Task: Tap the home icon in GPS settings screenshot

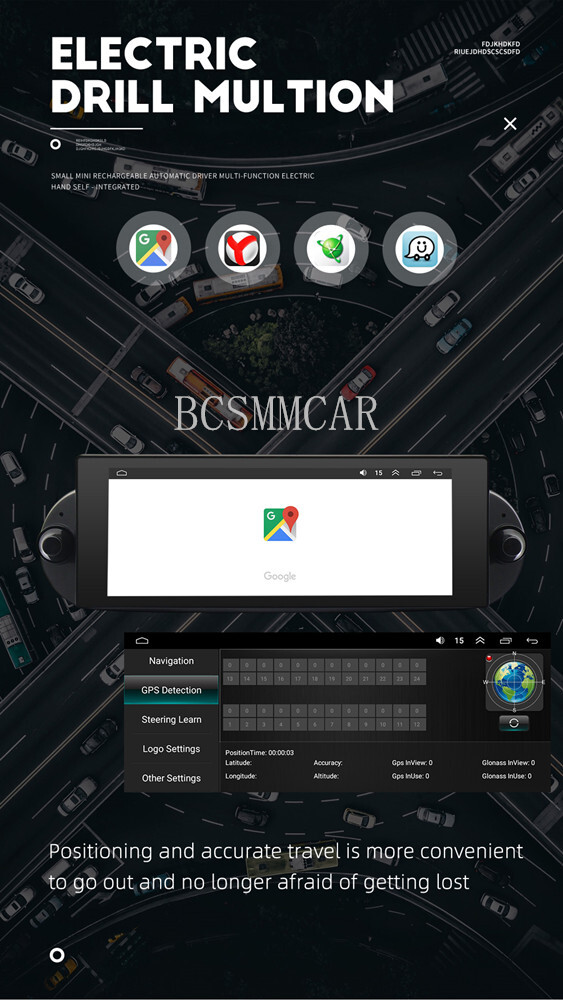Action: point(142,640)
